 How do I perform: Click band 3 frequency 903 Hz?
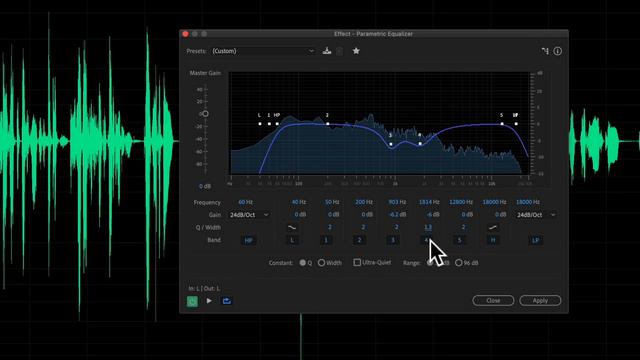click(x=397, y=202)
